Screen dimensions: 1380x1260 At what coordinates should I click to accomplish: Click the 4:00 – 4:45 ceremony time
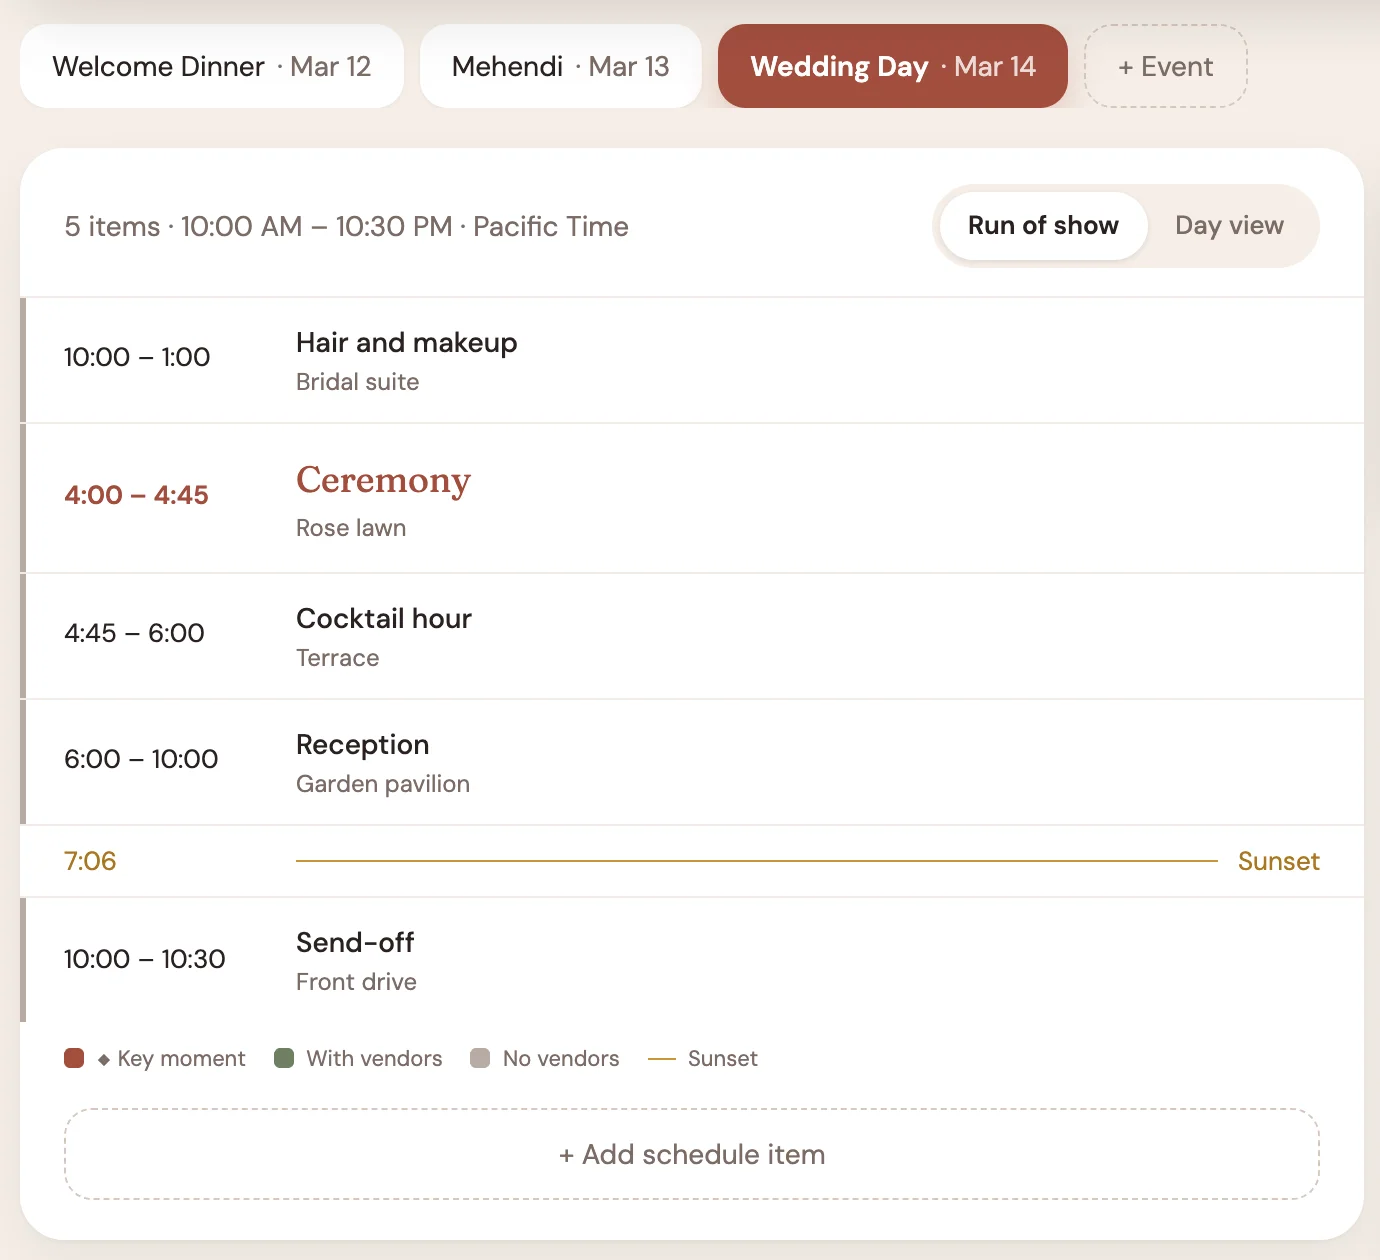click(136, 495)
